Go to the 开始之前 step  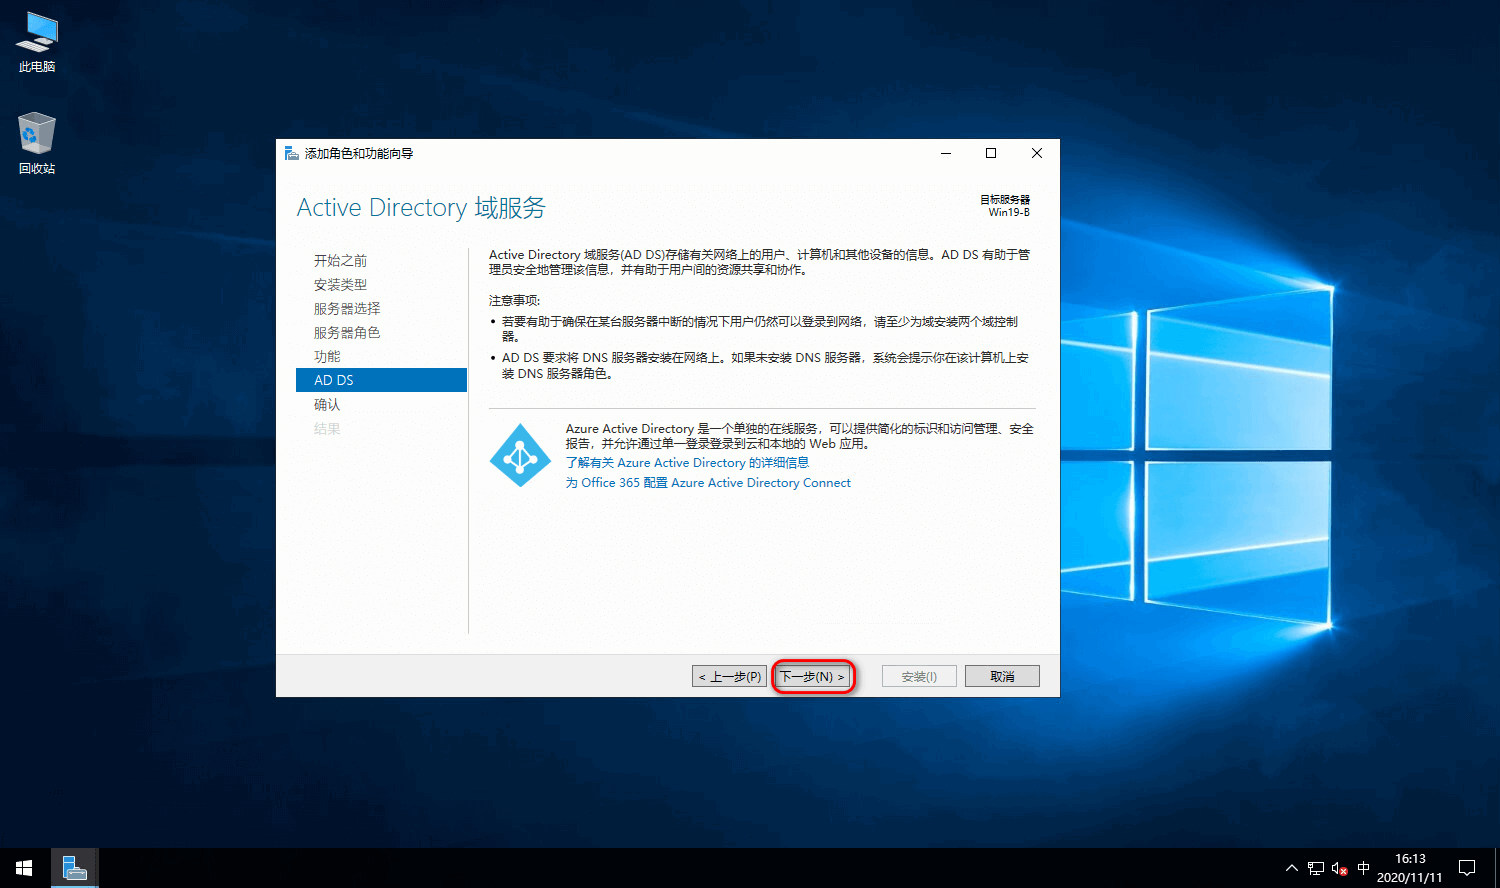[340, 260]
